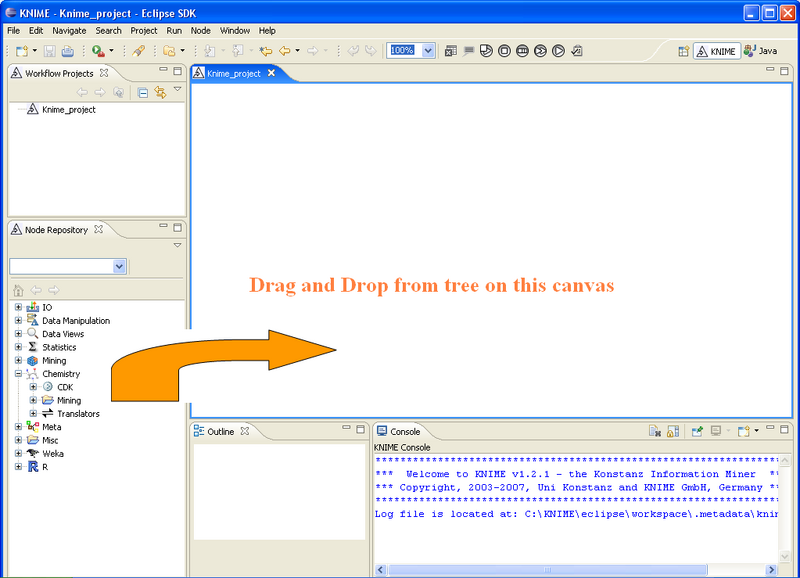The height and width of the screenshot is (578, 800).
Task: Click the console horizontal scrollbar thumb
Action: click(547, 569)
